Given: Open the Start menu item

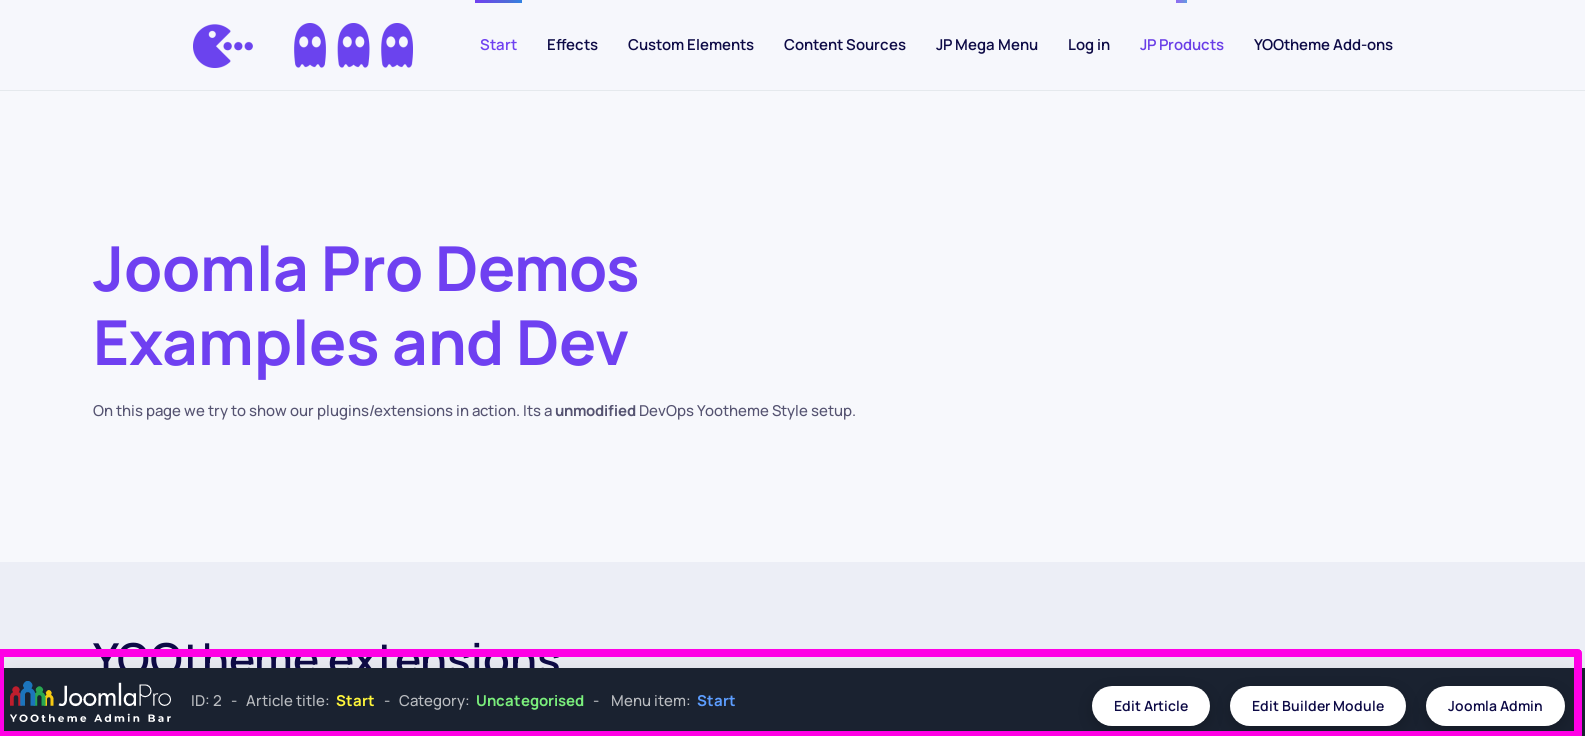Looking at the screenshot, I should point(498,45).
